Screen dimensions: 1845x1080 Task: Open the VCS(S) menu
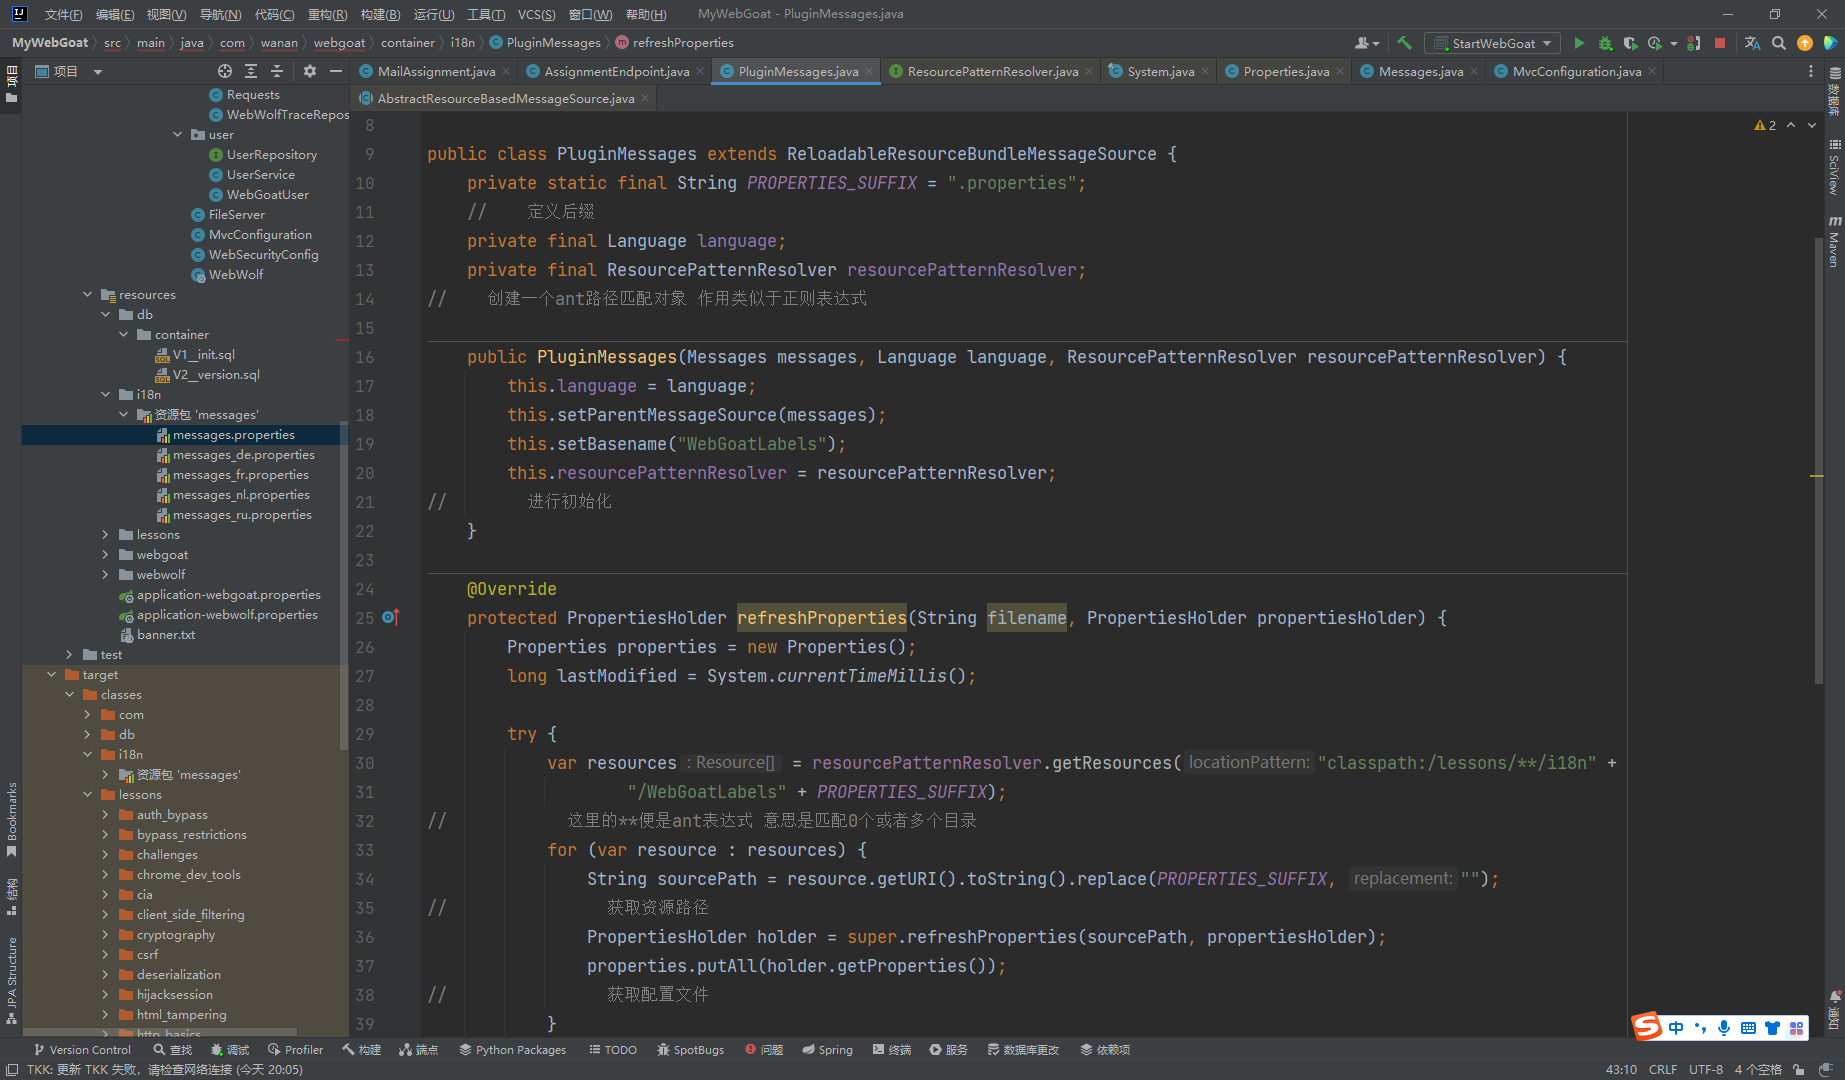tap(536, 14)
